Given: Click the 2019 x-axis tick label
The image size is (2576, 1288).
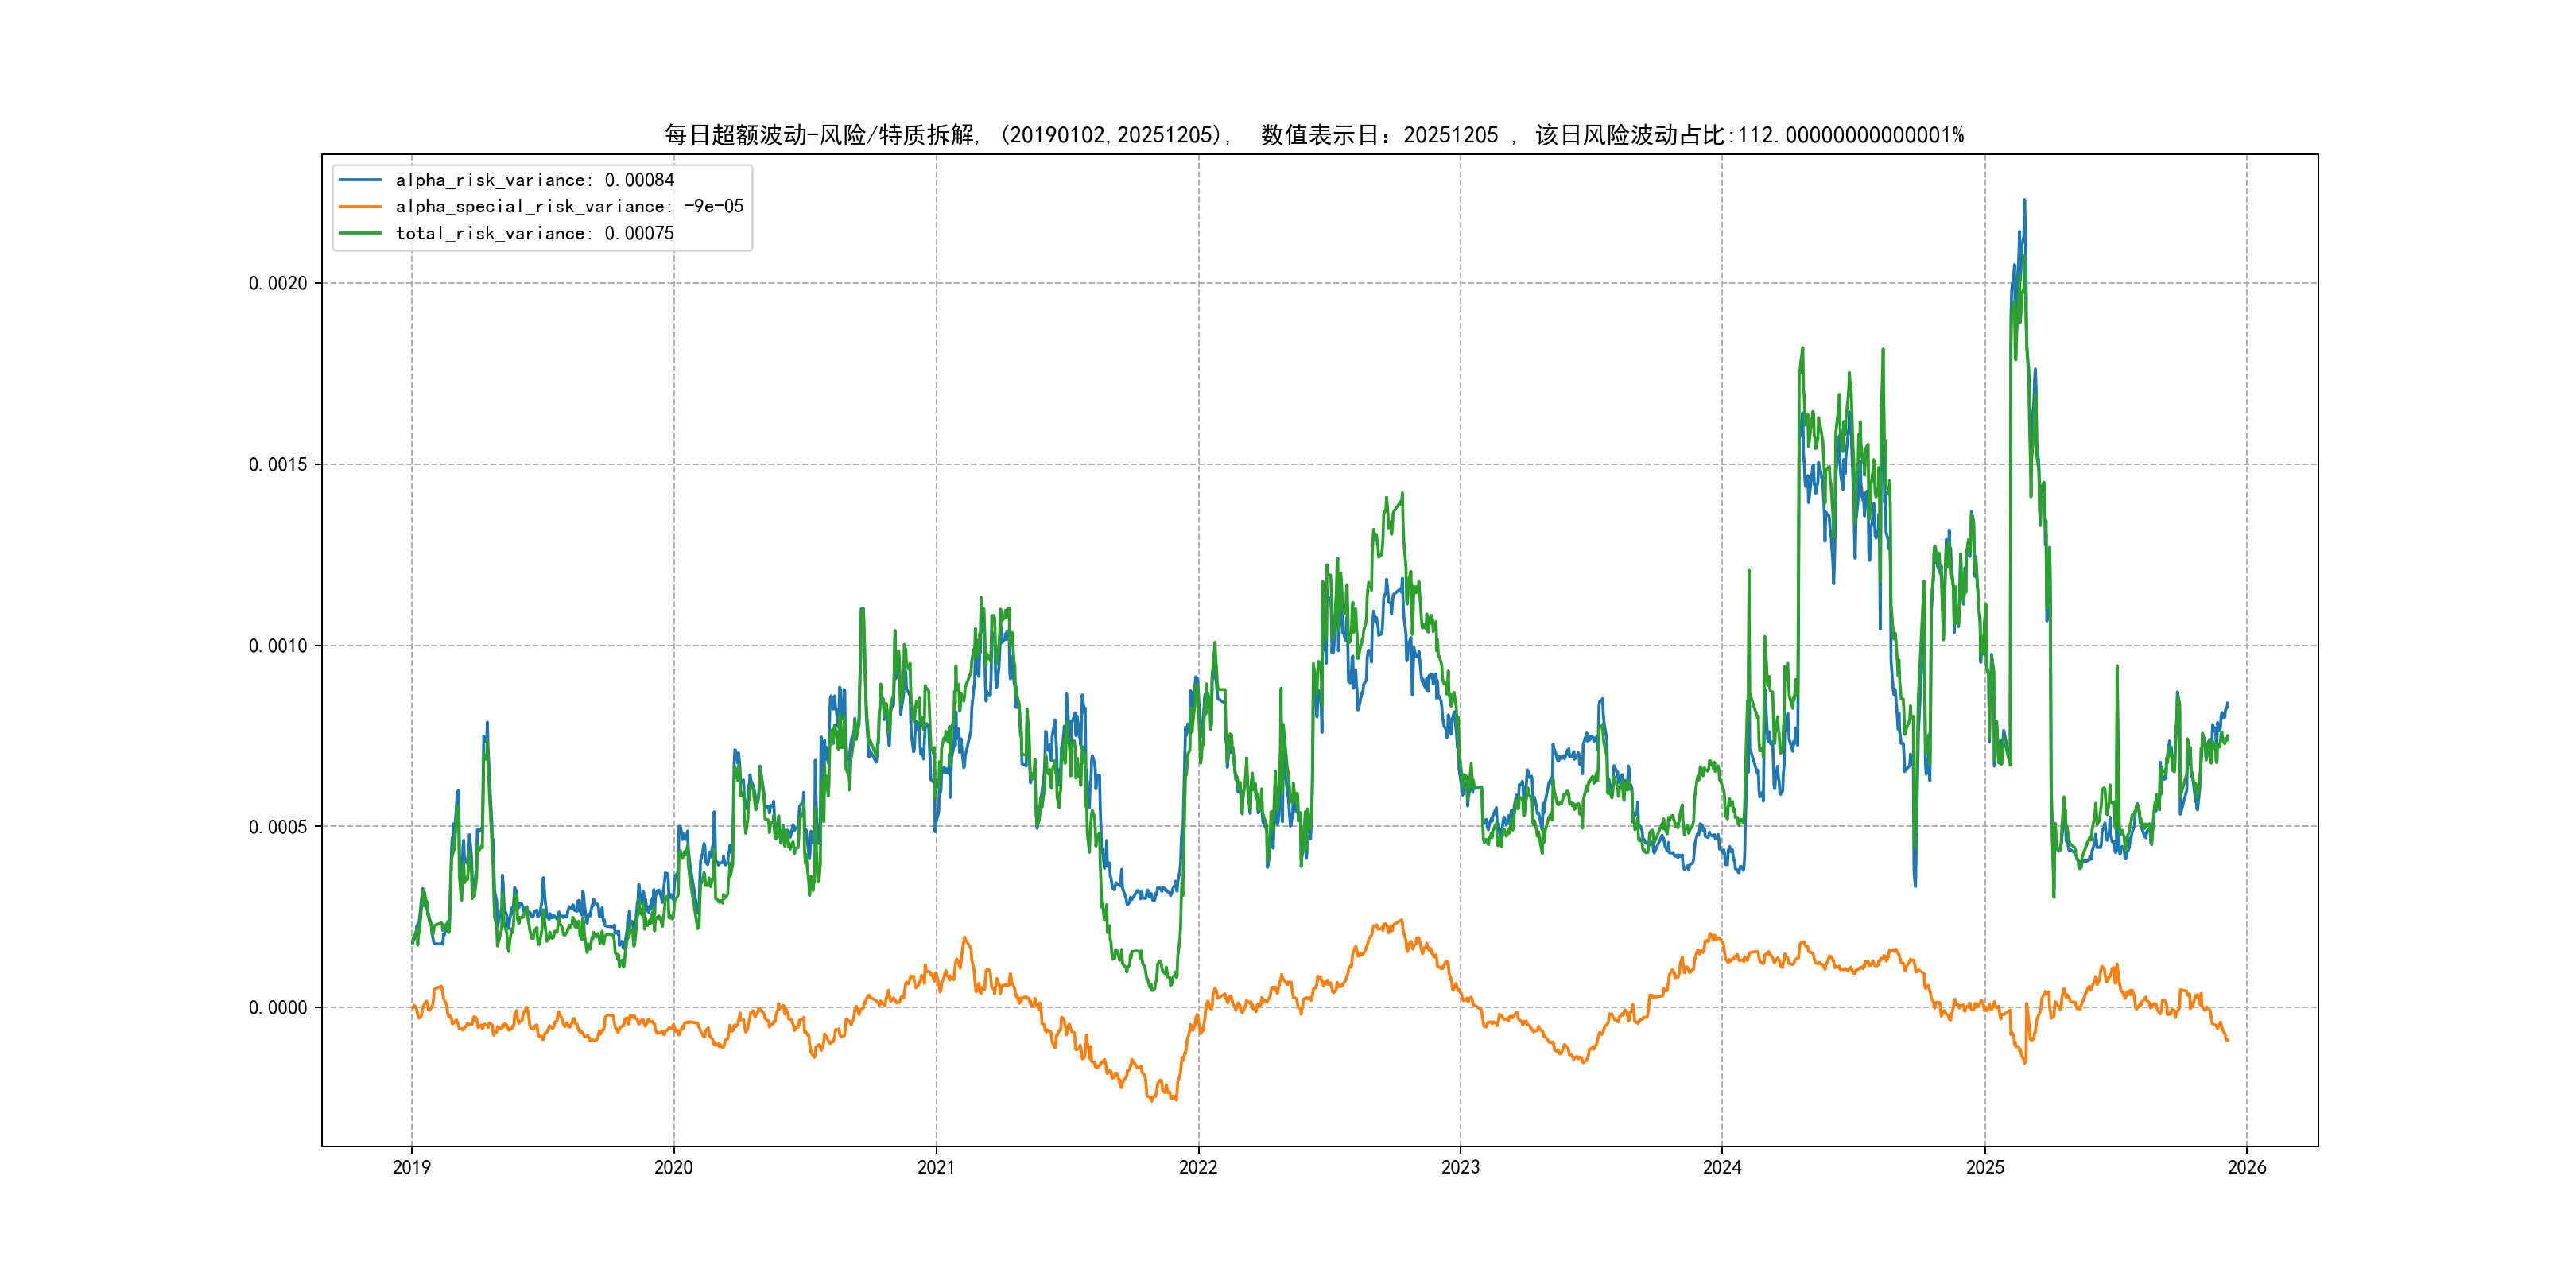Looking at the screenshot, I should tap(411, 1167).
